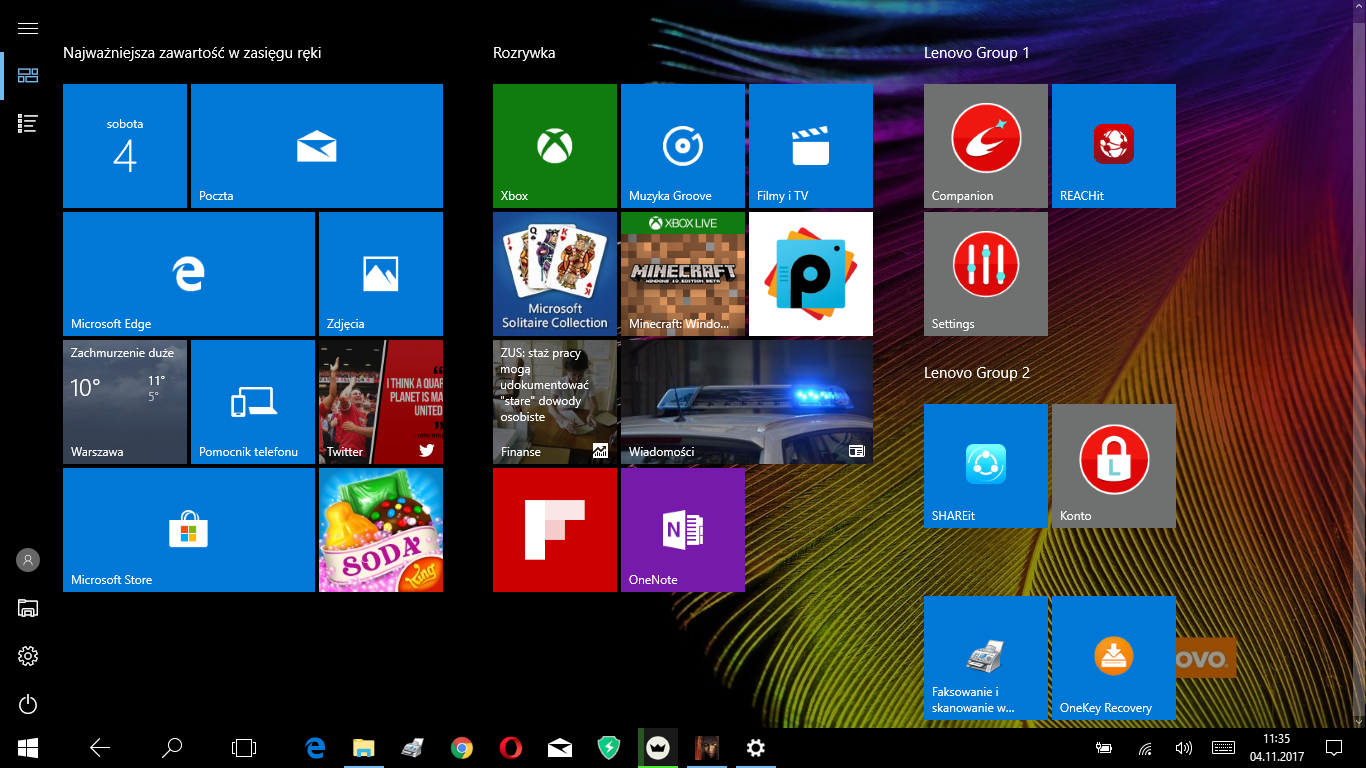Switch to the All apps list view
1366x768 pixels.
[28, 123]
